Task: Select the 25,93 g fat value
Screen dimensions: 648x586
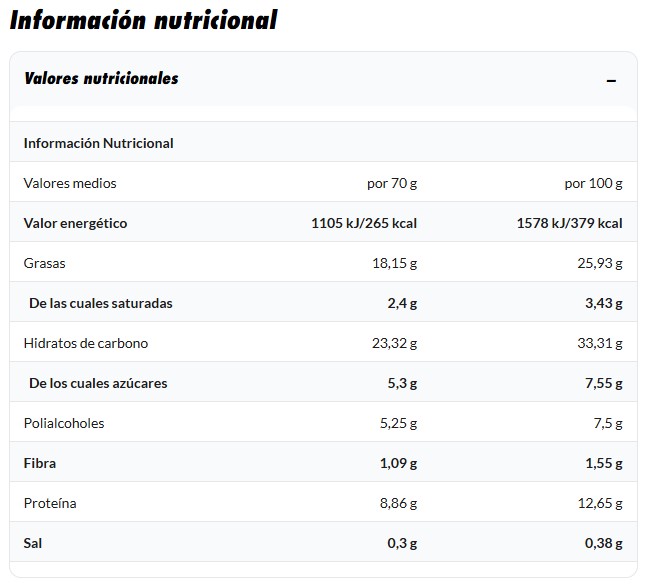Action: (x=598, y=263)
